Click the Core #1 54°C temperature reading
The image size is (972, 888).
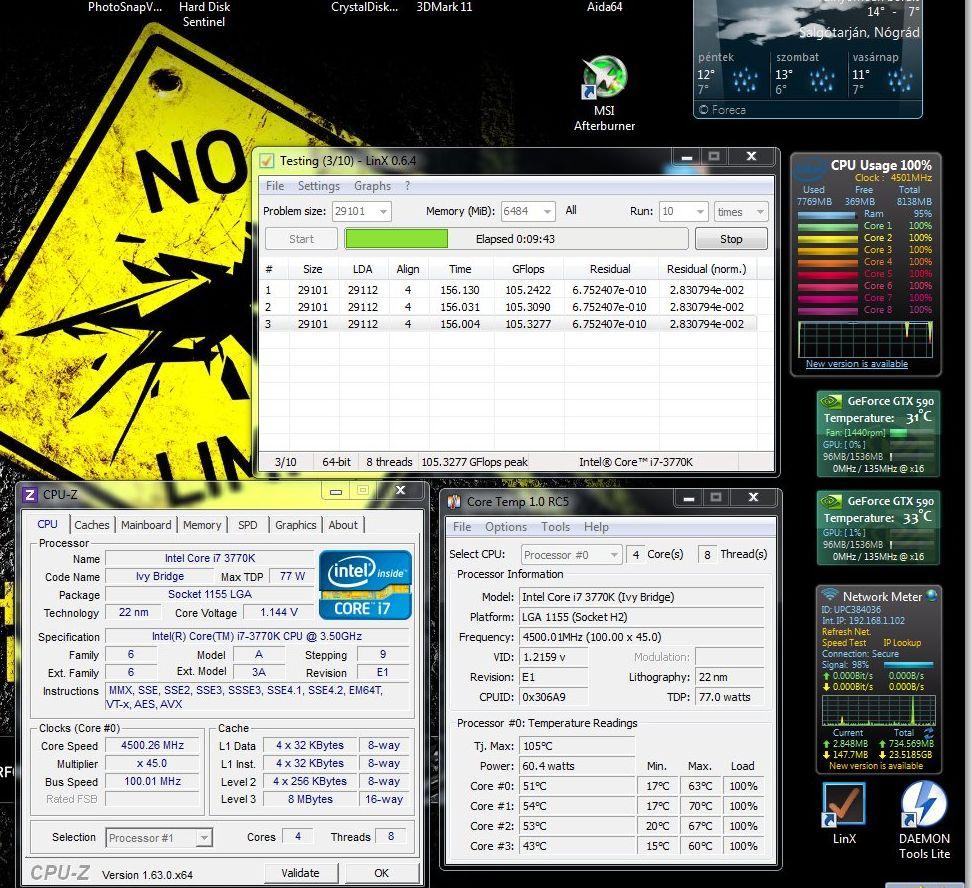(x=576, y=806)
